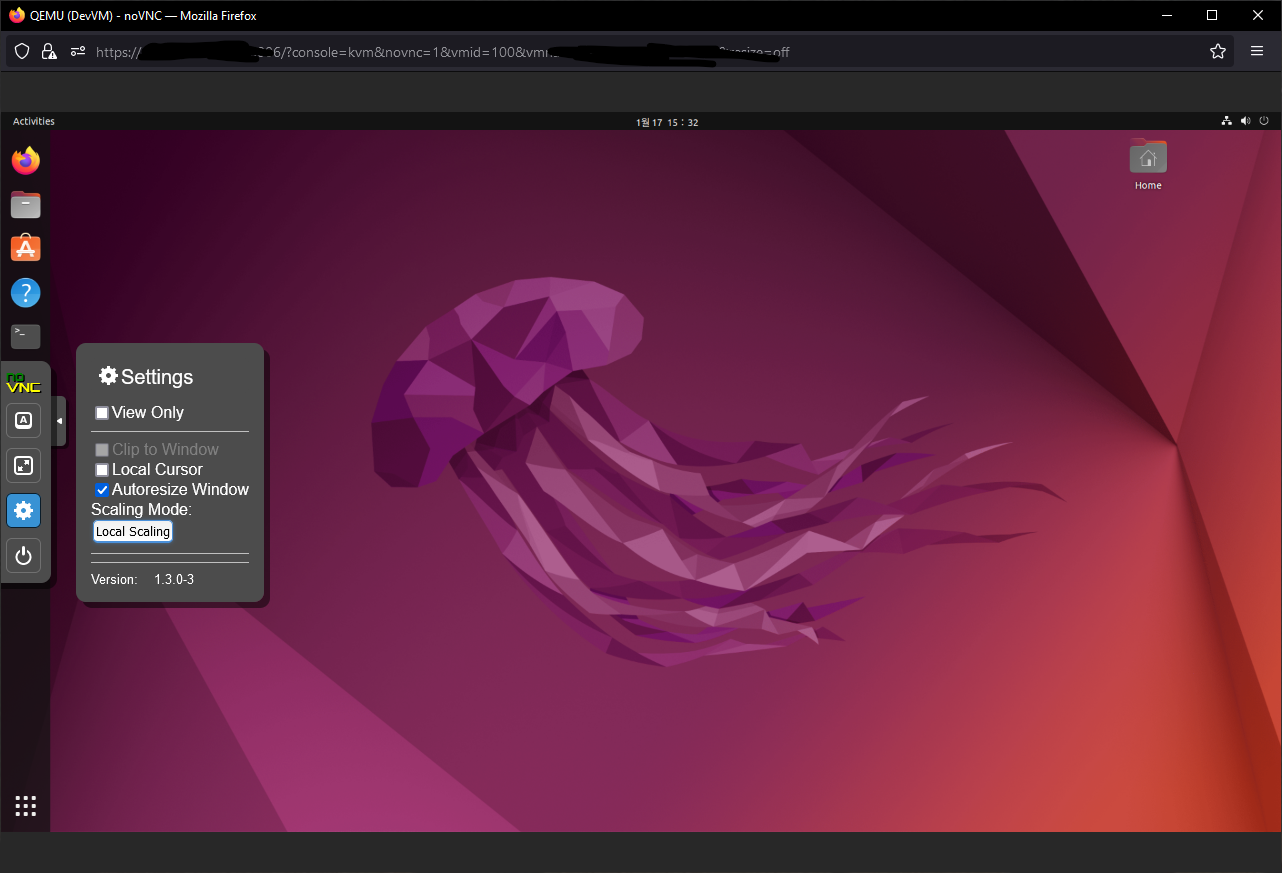Open the Firefox hamburger menu
Screen dimensions: 1282x873
tap(1257, 51)
